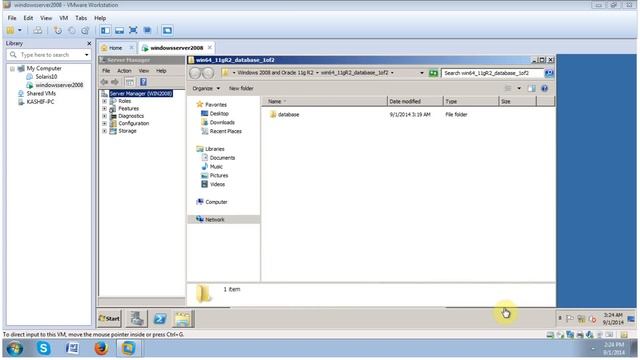The width and height of the screenshot is (640, 360).
Task: Click Windows Explorer icon in guest taskbar
Action: click(182, 318)
